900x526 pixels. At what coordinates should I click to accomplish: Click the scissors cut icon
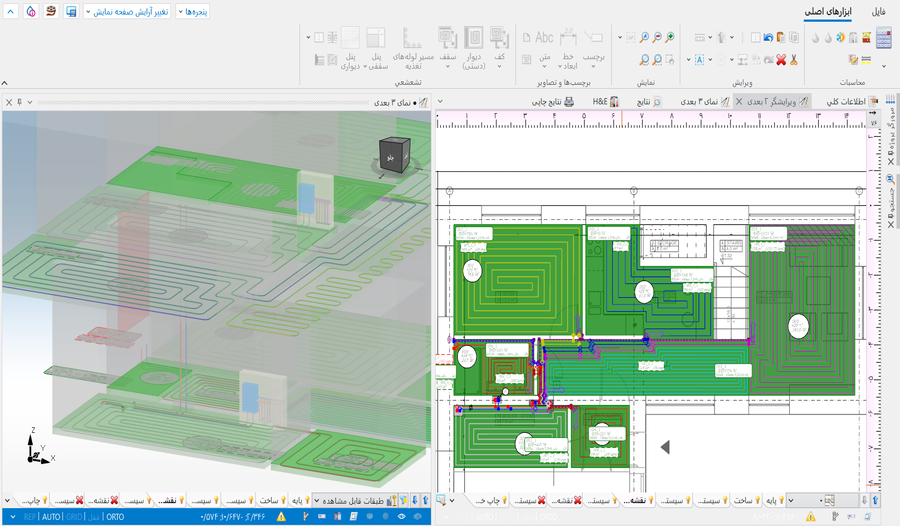tap(793, 60)
